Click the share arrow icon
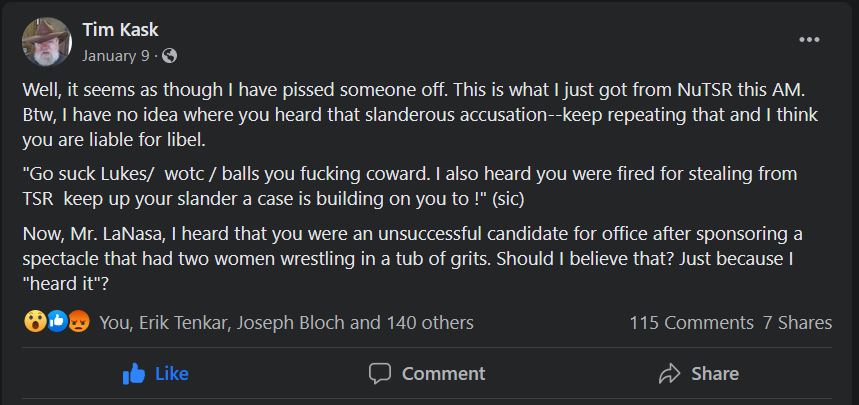This screenshot has width=859, height=405. pyautogui.click(x=669, y=373)
